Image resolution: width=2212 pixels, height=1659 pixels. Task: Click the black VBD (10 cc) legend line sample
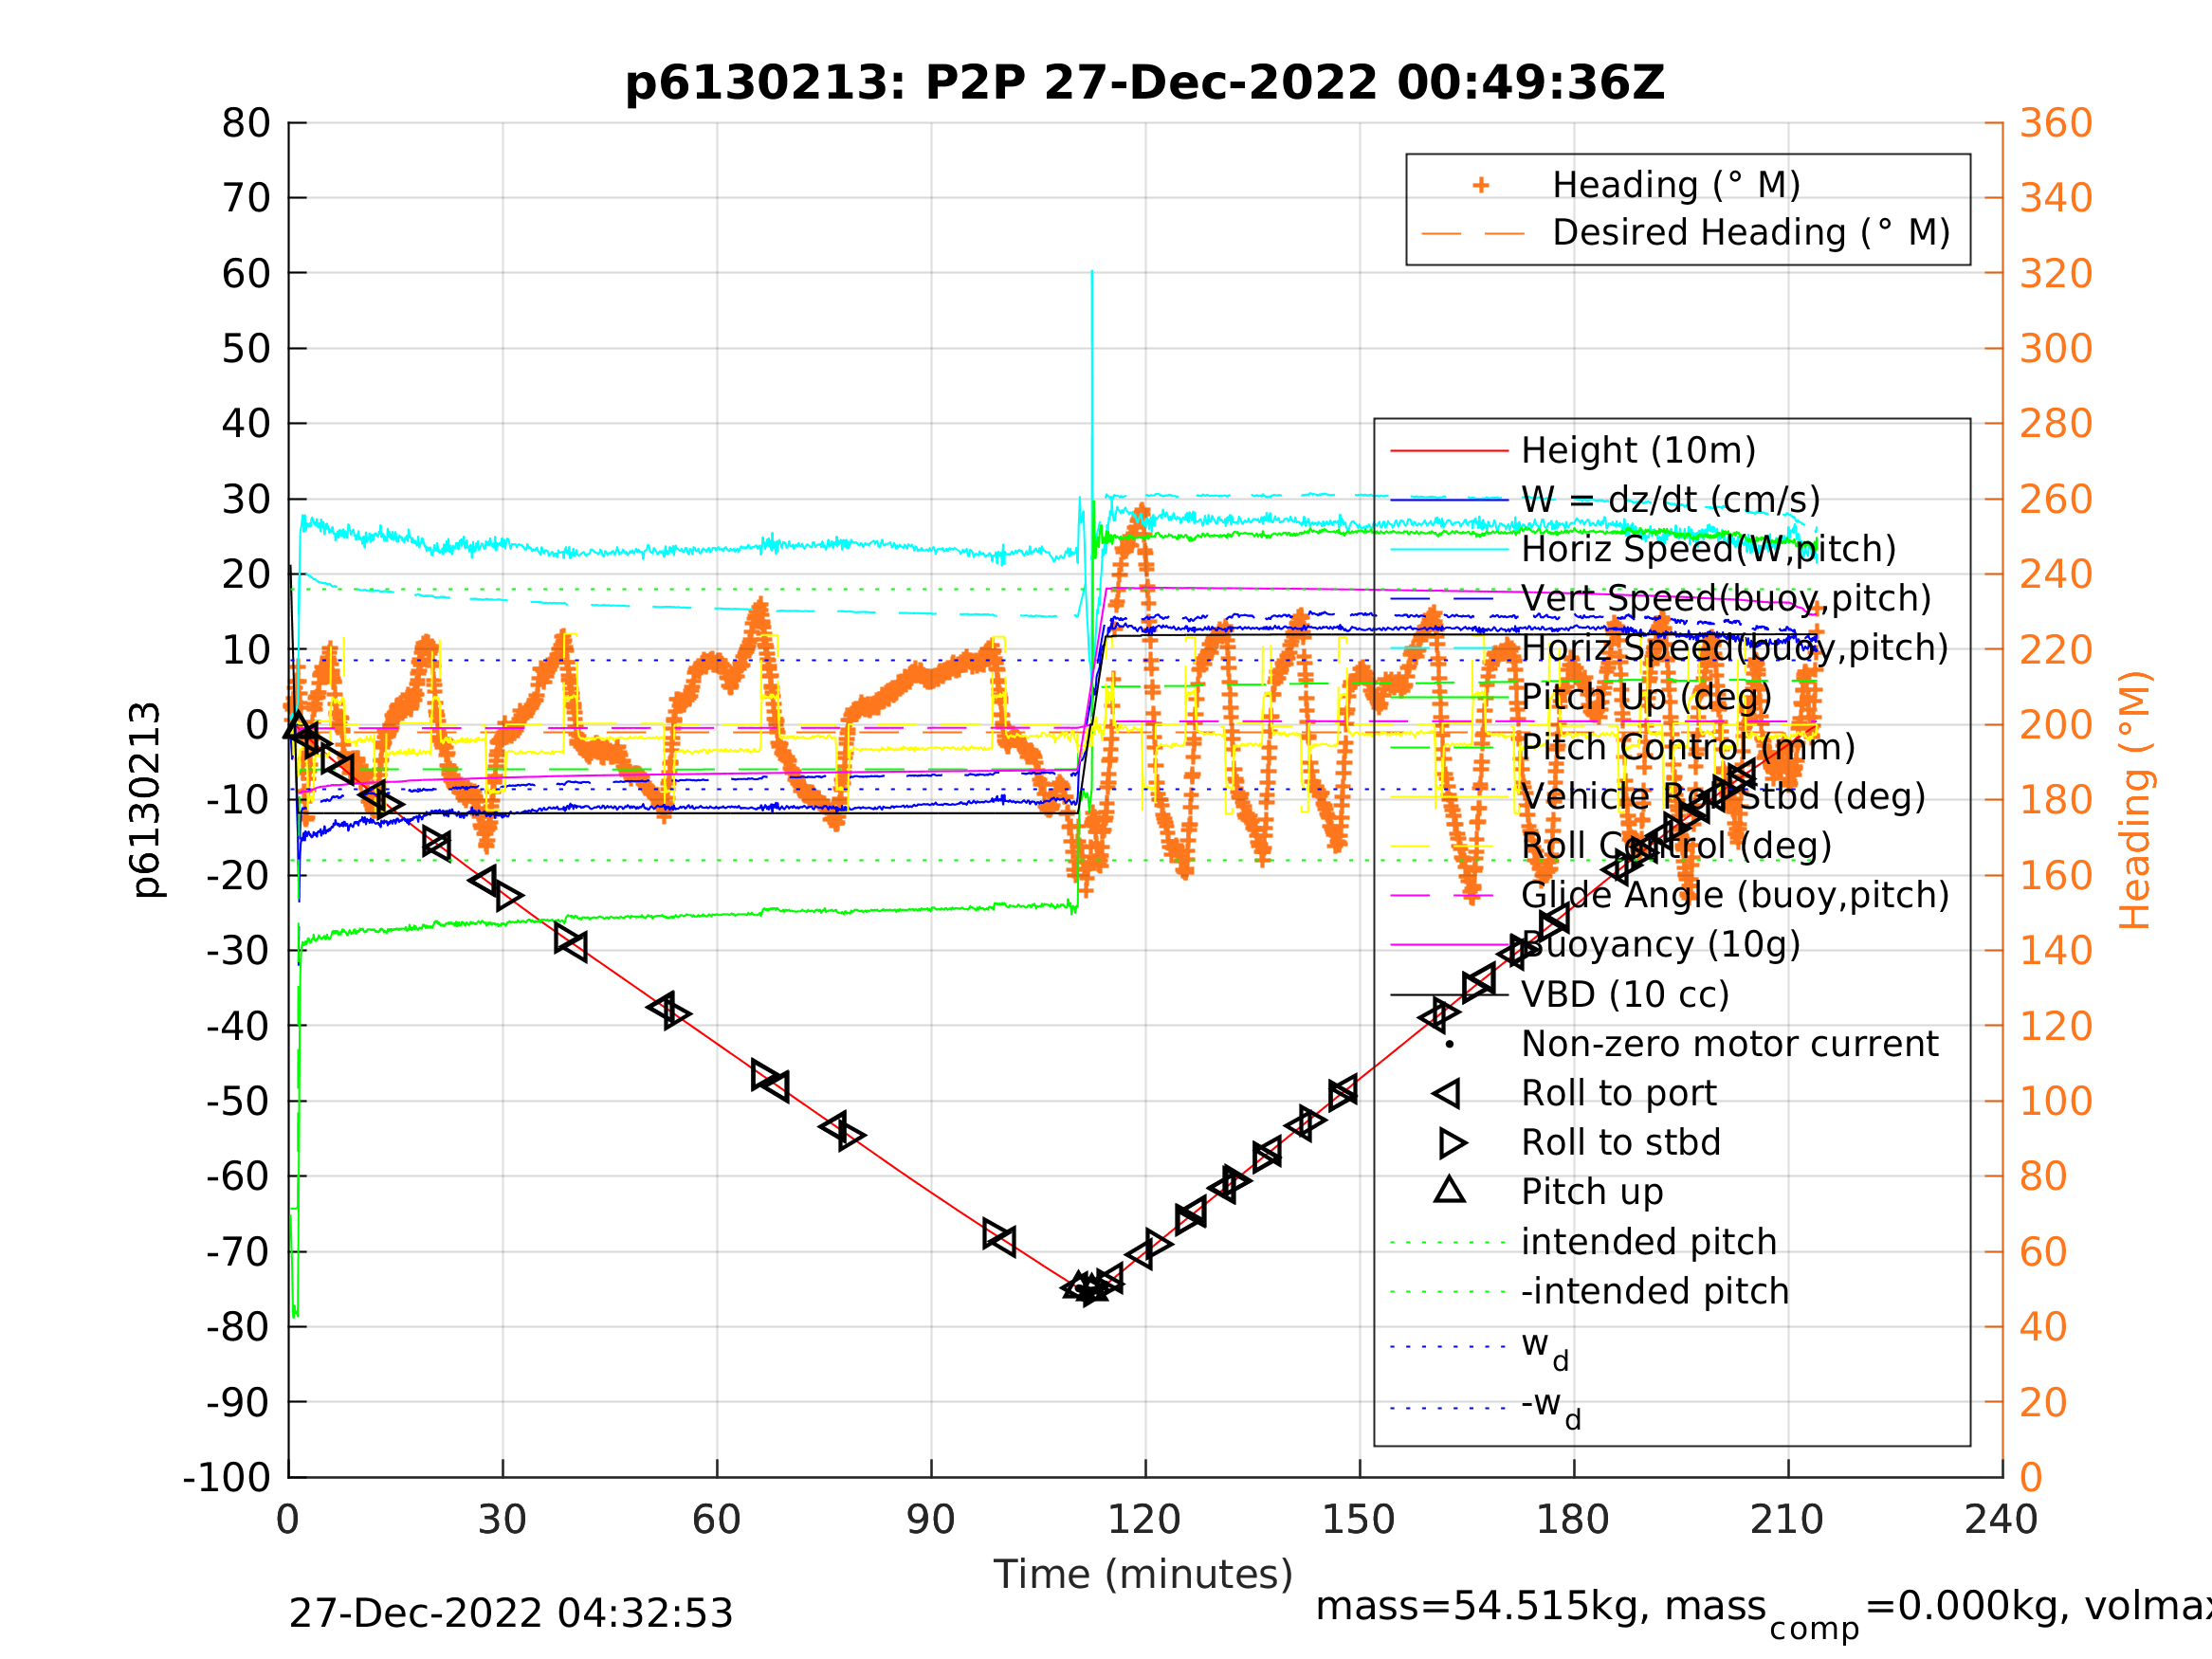pos(1449,995)
